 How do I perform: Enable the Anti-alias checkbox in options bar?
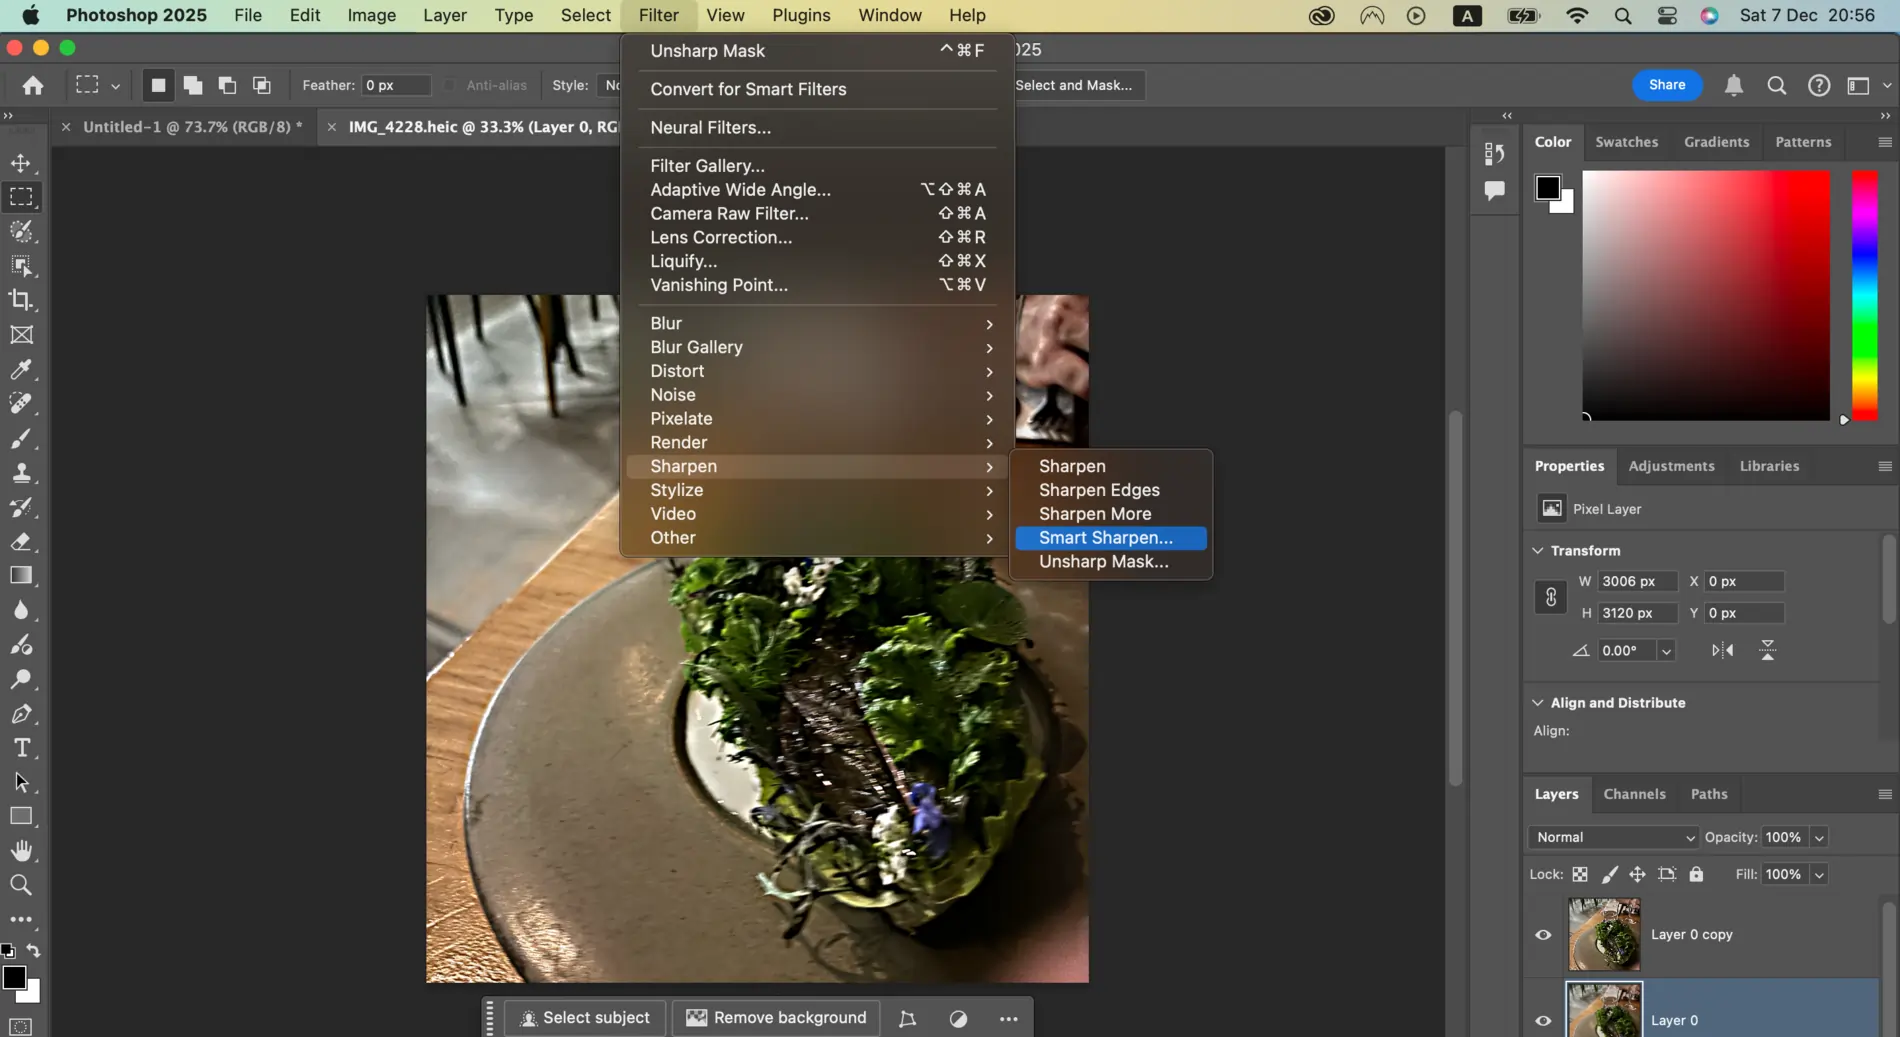[449, 85]
